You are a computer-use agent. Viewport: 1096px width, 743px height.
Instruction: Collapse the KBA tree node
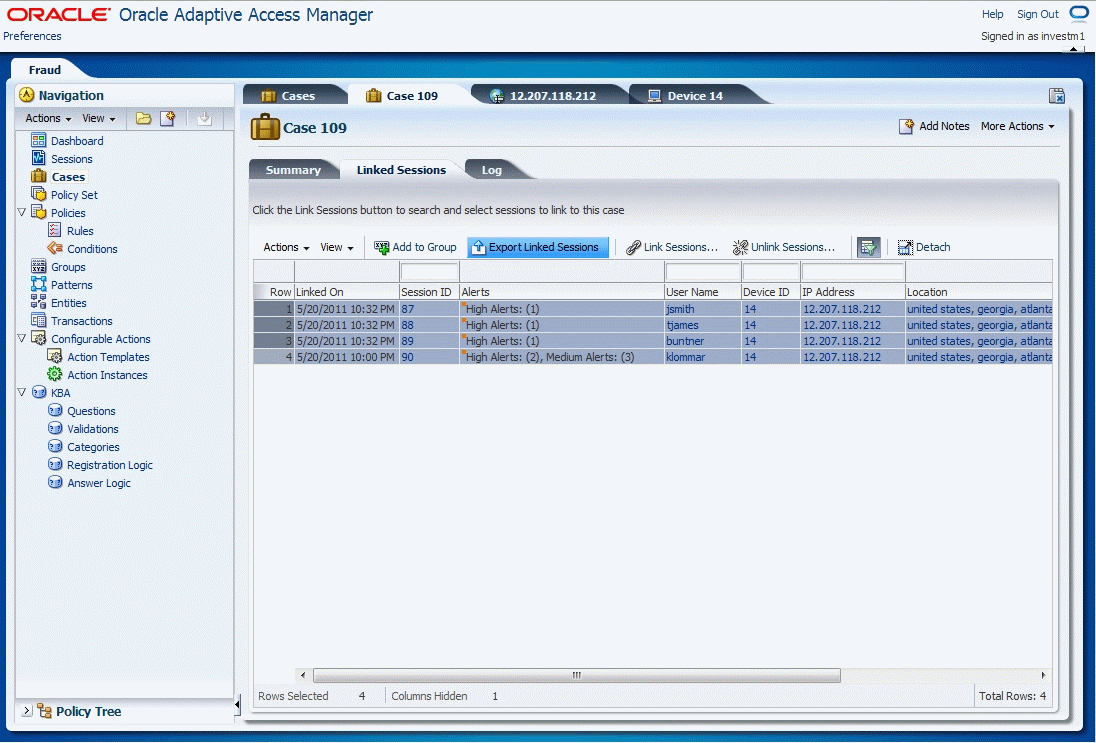pos(21,392)
